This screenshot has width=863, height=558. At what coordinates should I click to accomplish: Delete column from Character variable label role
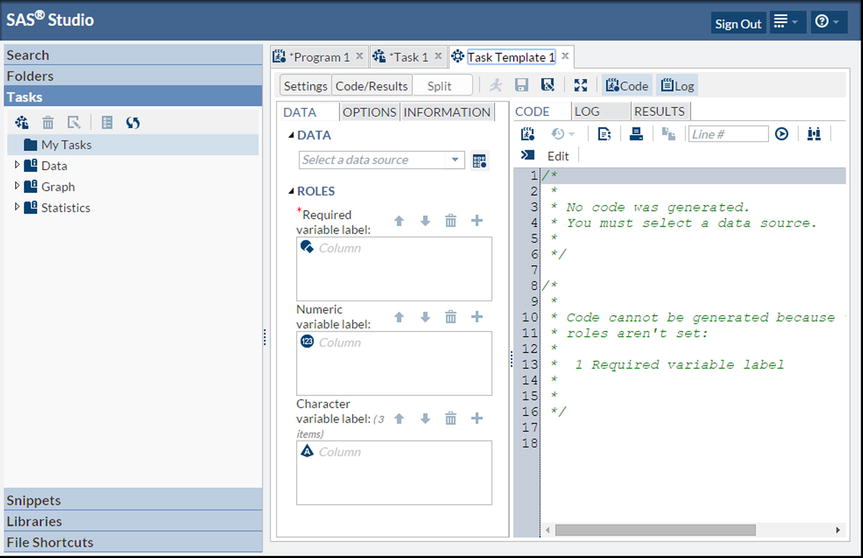tap(451, 418)
